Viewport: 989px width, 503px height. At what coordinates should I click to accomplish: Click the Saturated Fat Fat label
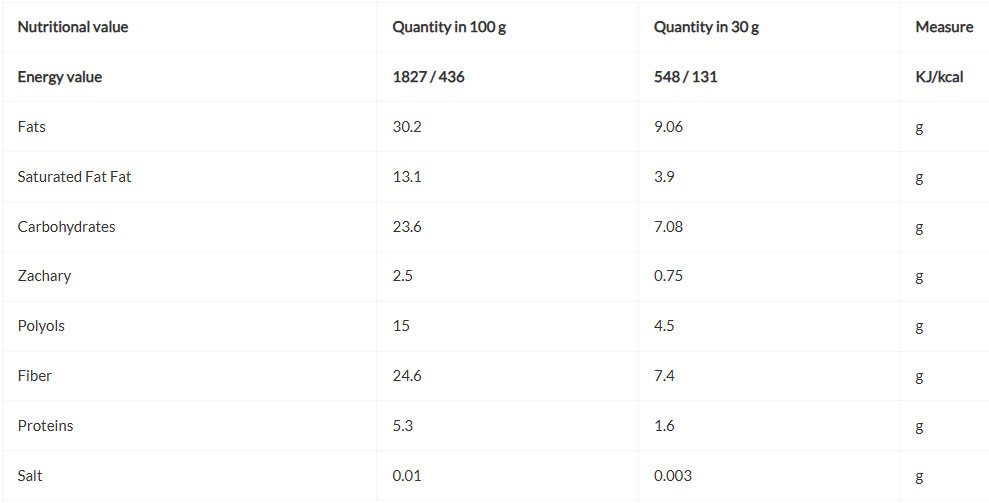point(74,177)
